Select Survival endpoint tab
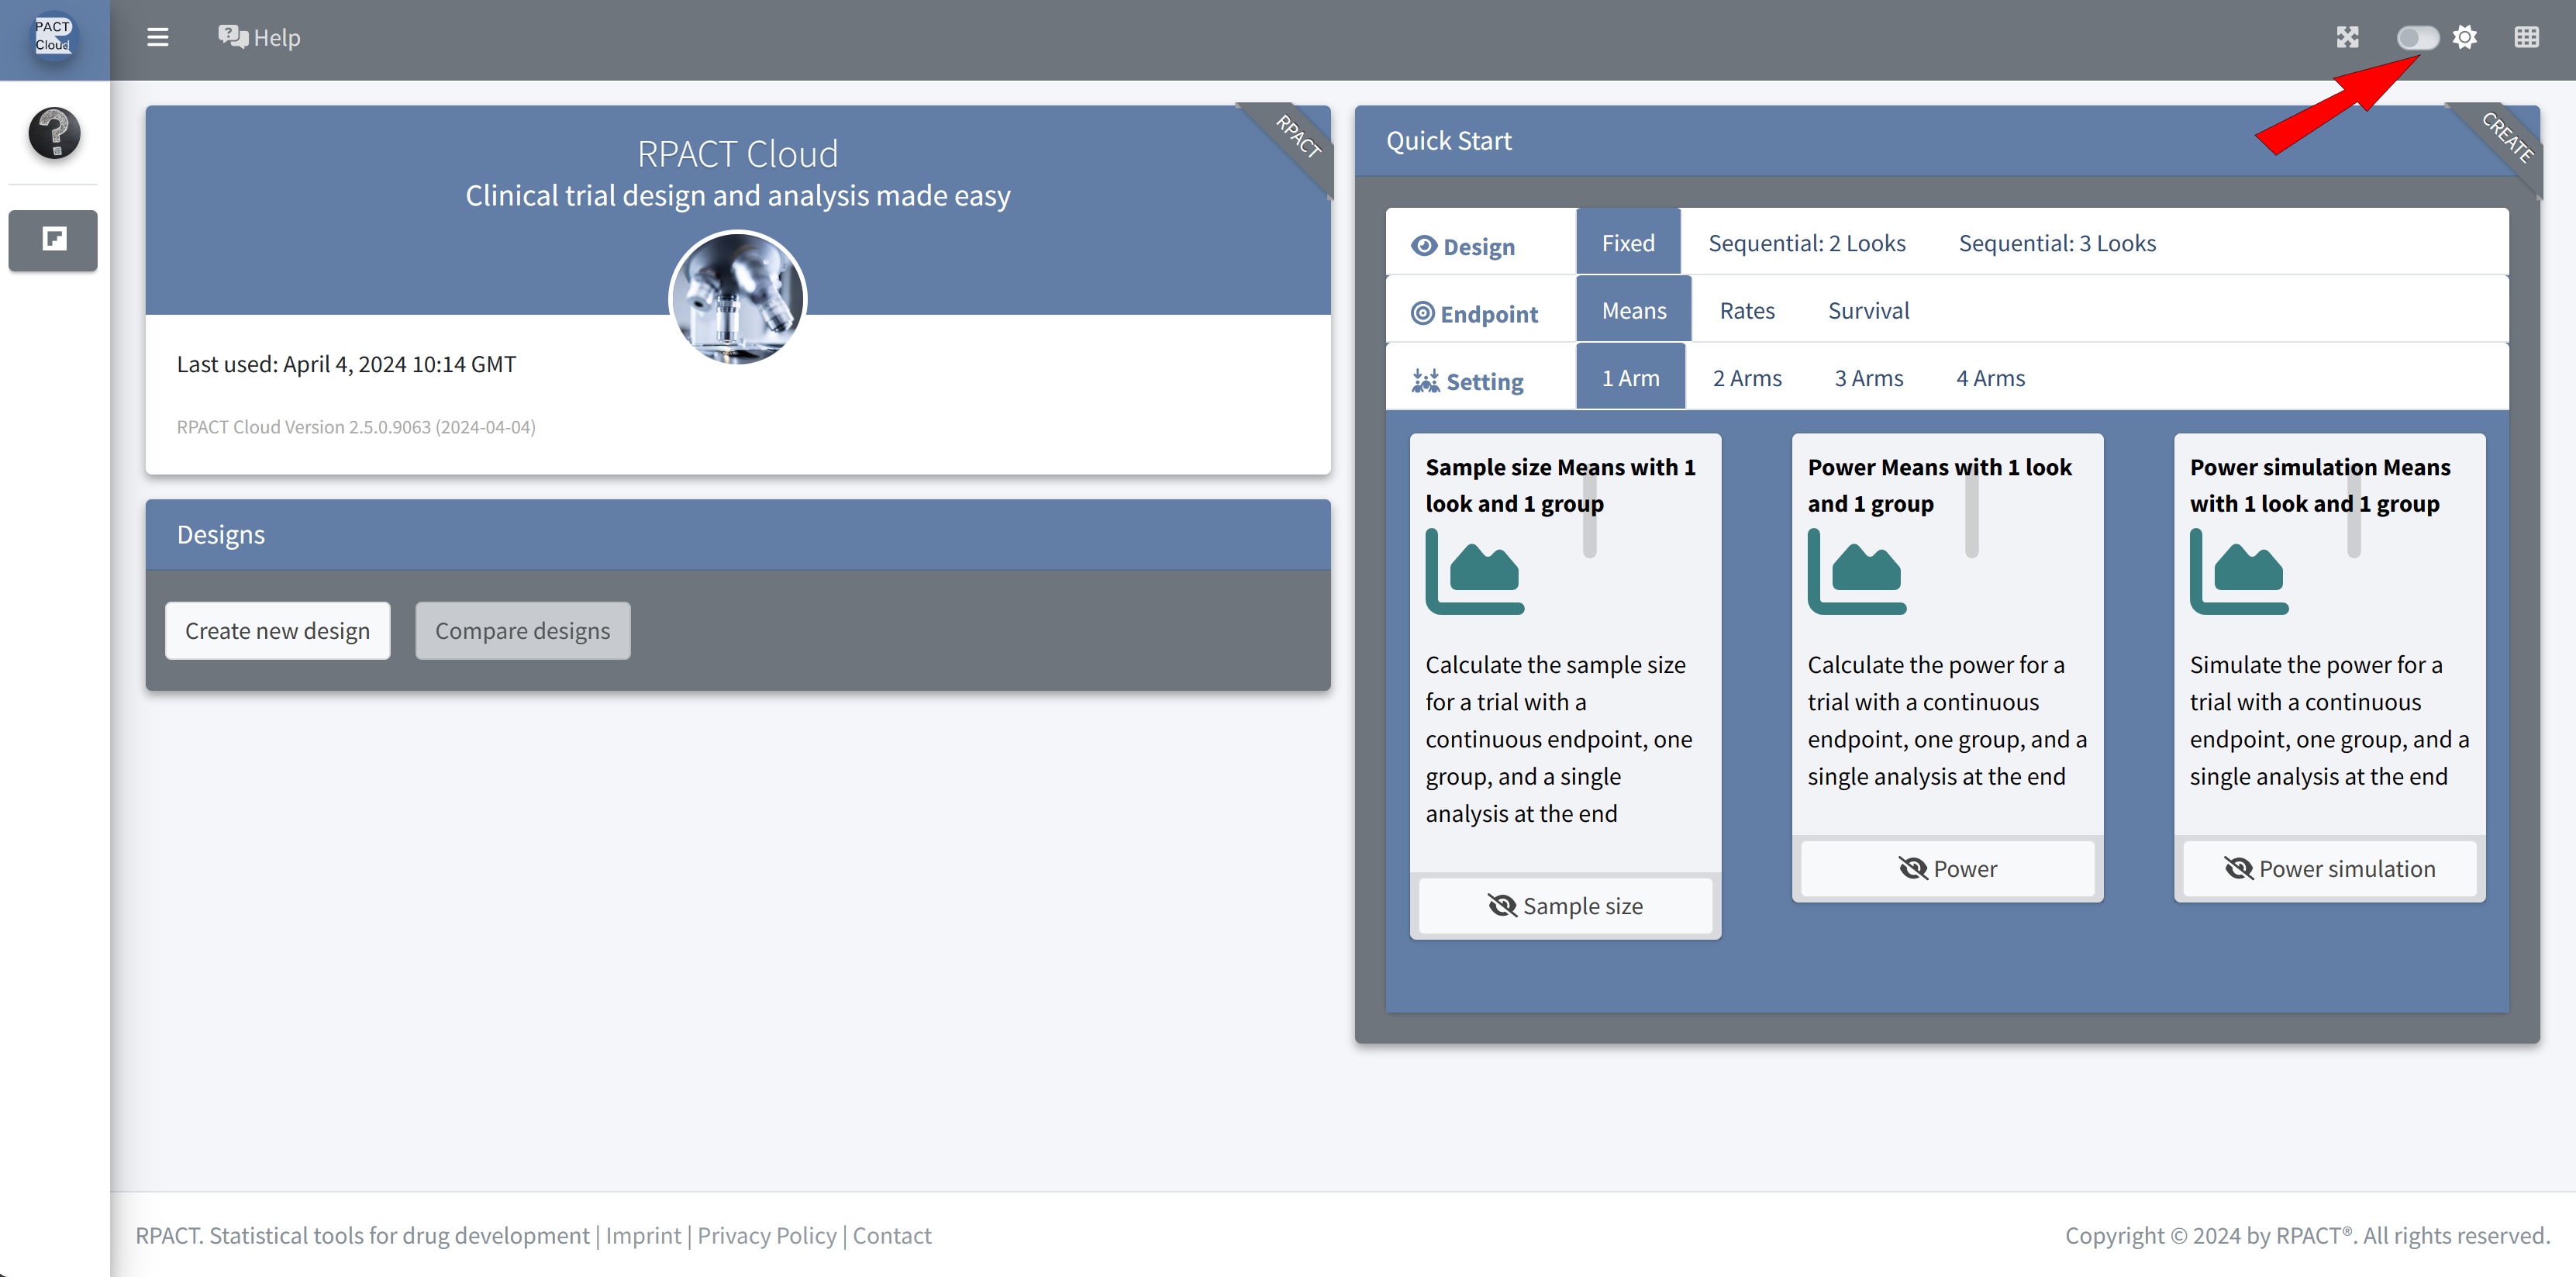The height and width of the screenshot is (1277, 2576). 1868,311
